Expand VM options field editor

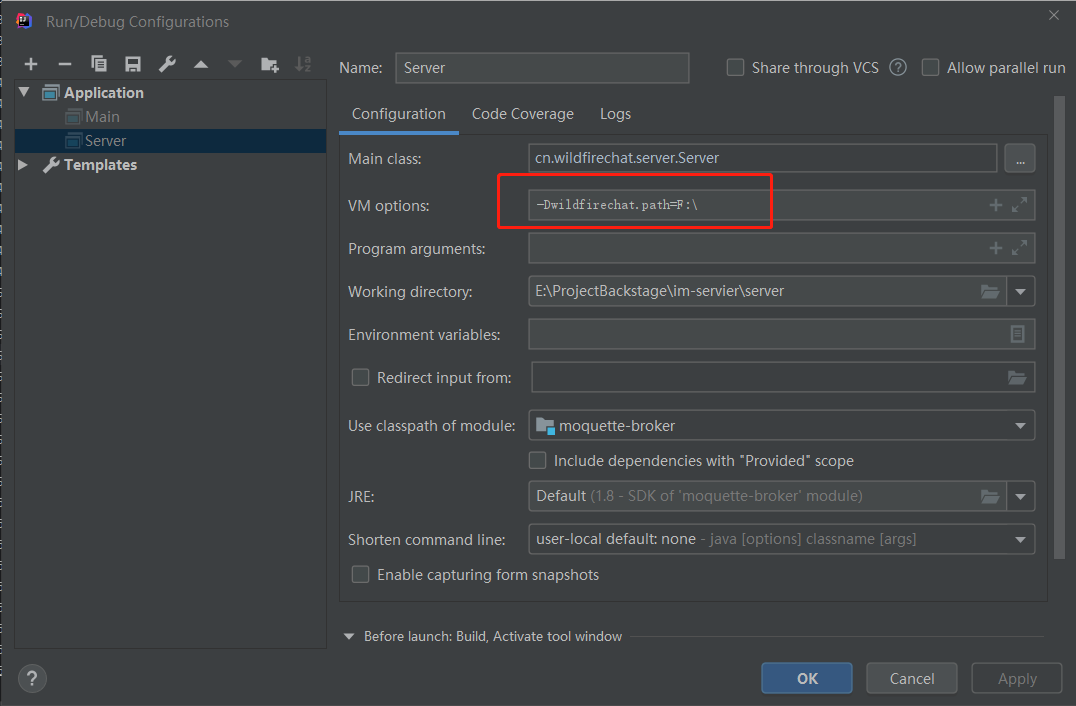point(1019,205)
